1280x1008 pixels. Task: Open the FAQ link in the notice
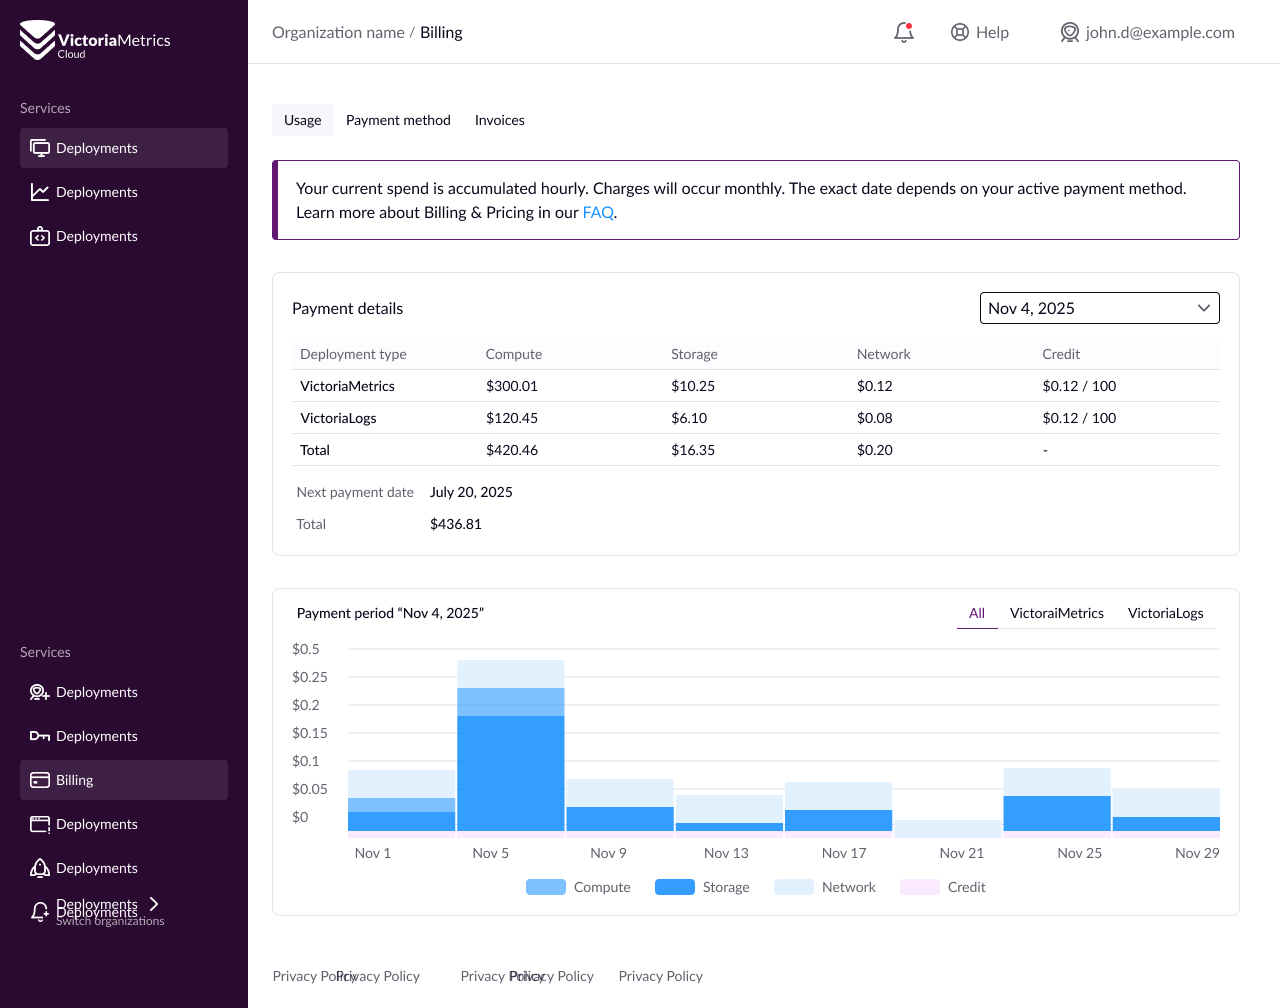[x=598, y=212]
